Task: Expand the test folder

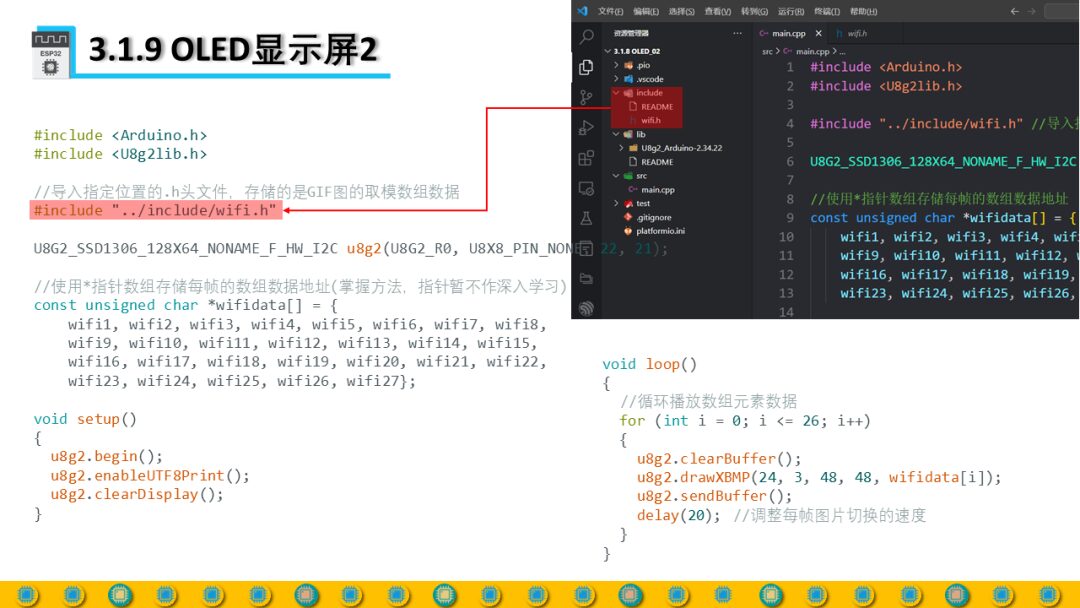Action: click(616, 203)
